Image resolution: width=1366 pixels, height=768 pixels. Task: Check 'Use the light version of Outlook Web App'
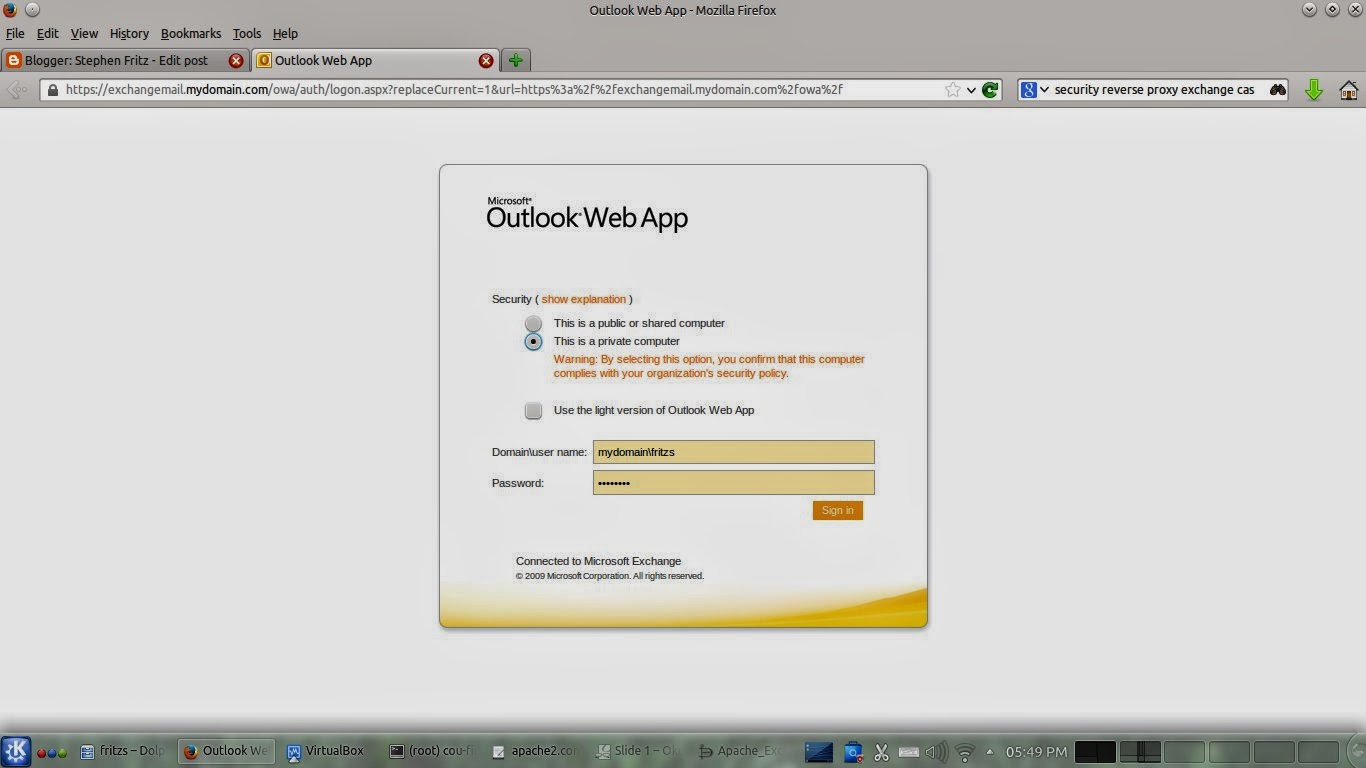pyautogui.click(x=533, y=410)
